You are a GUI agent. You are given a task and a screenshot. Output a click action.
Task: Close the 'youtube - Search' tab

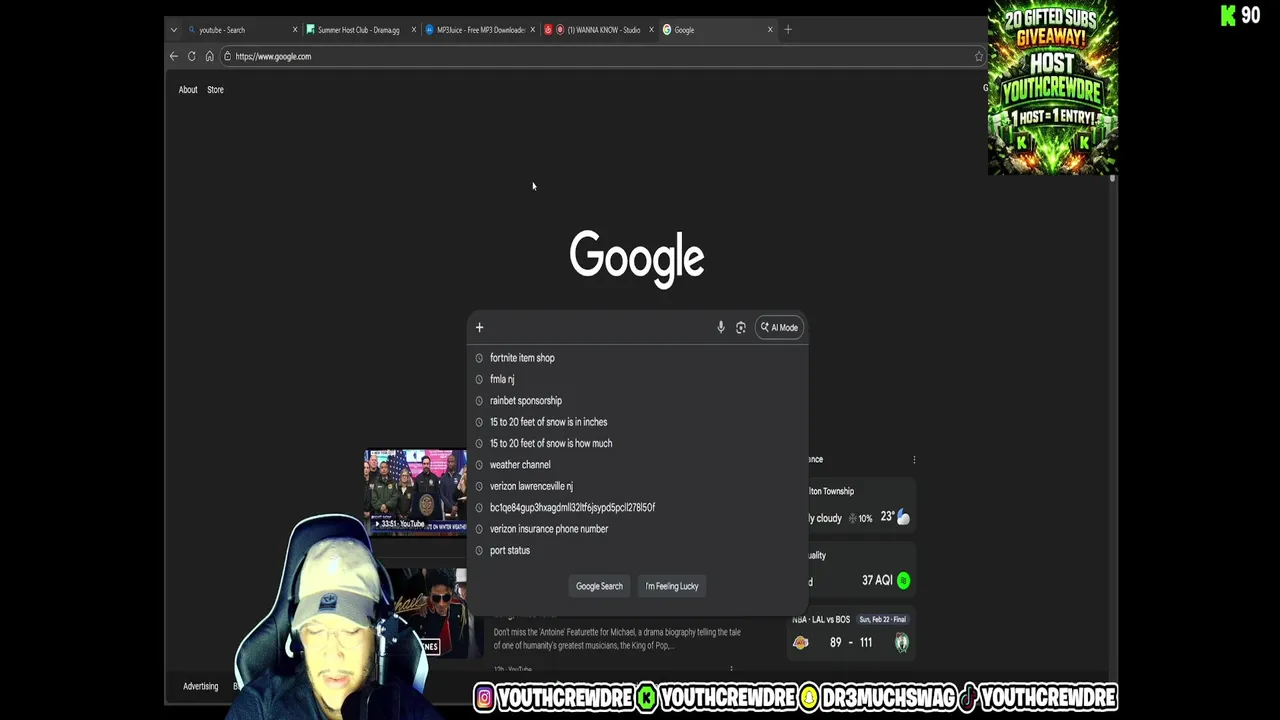click(x=295, y=30)
